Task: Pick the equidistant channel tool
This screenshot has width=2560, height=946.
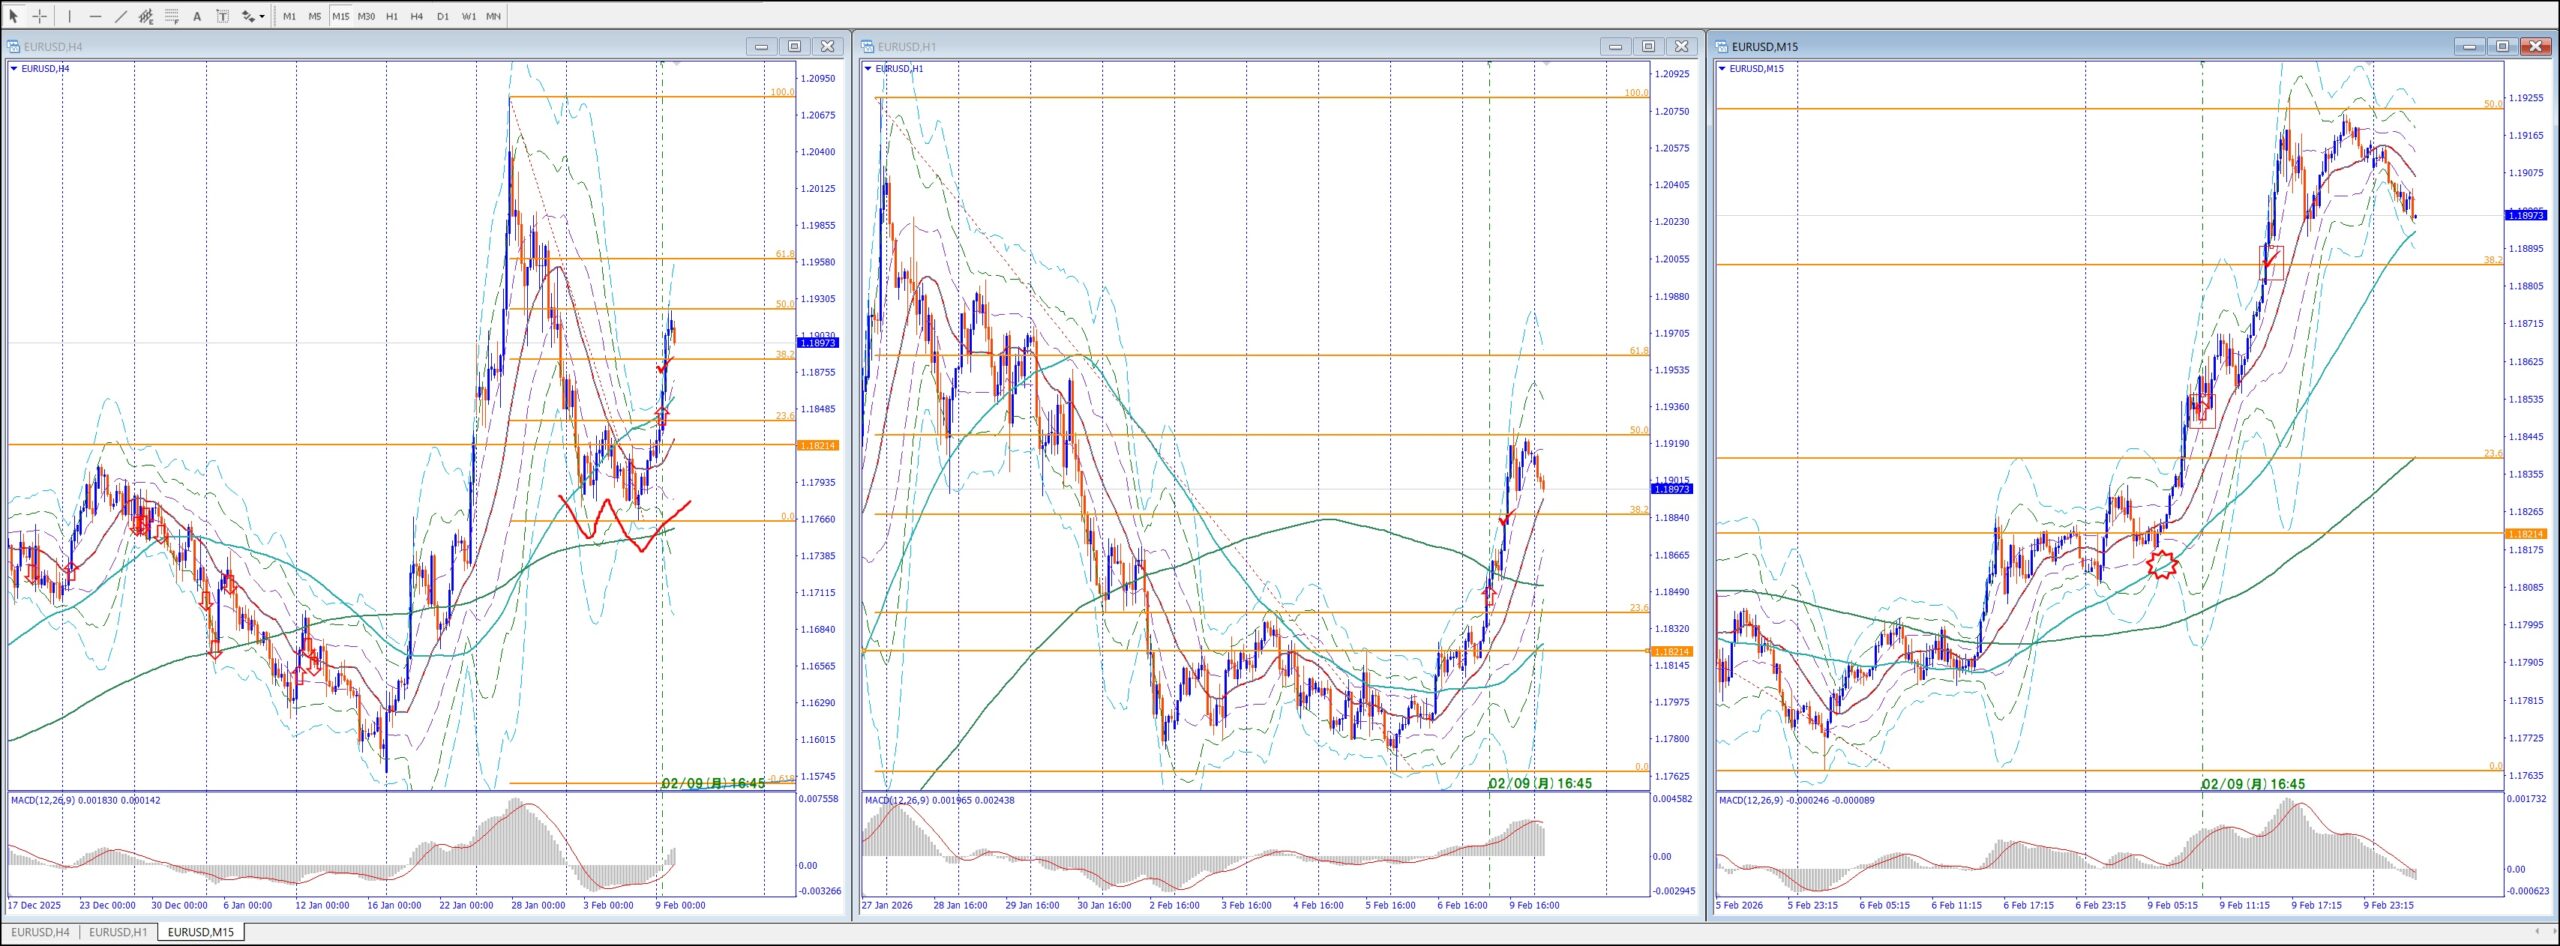Action: pos(146,16)
